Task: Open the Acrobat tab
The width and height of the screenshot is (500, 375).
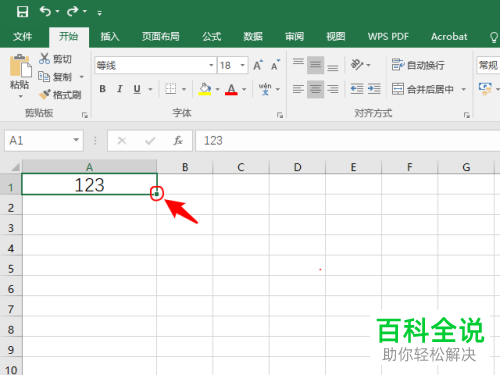Action: pyautogui.click(x=449, y=36)
